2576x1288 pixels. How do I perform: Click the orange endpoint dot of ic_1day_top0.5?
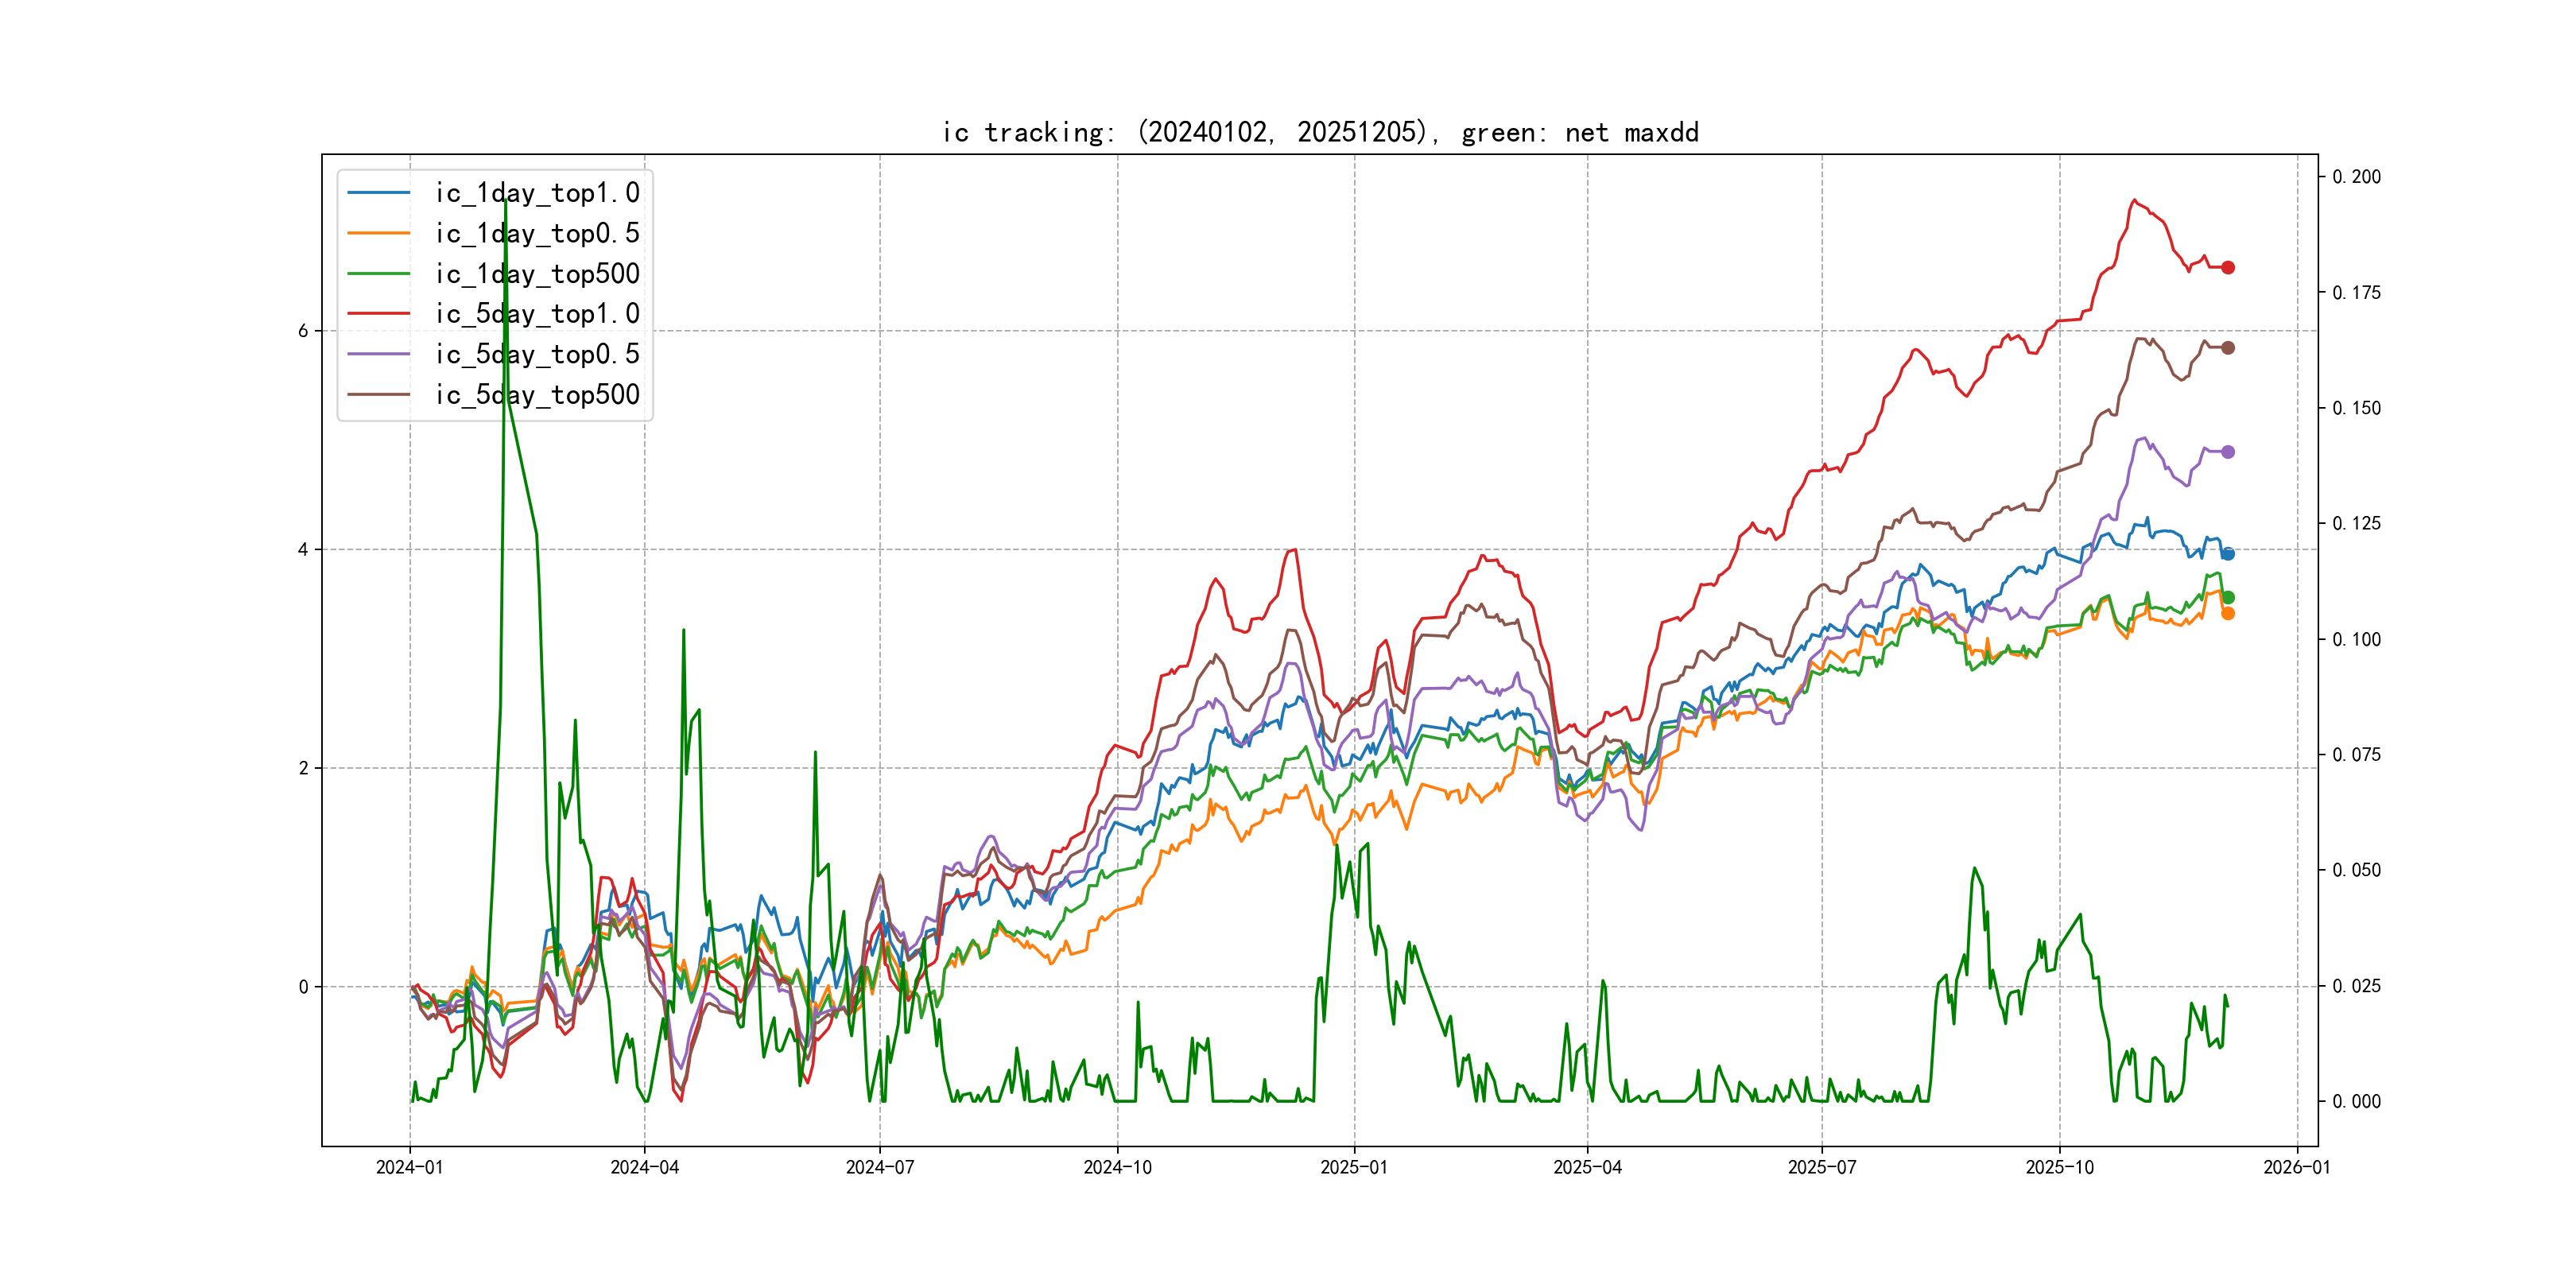point(2227,613)
